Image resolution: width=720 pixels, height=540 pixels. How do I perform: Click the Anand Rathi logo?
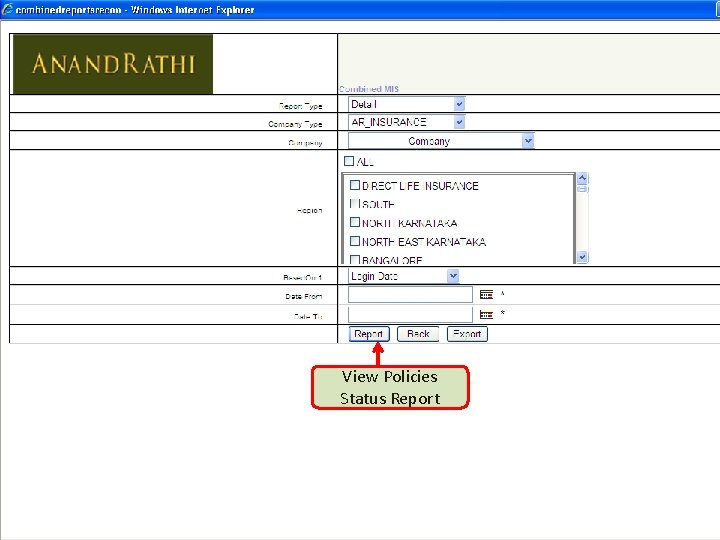click(x=113, y=64)
